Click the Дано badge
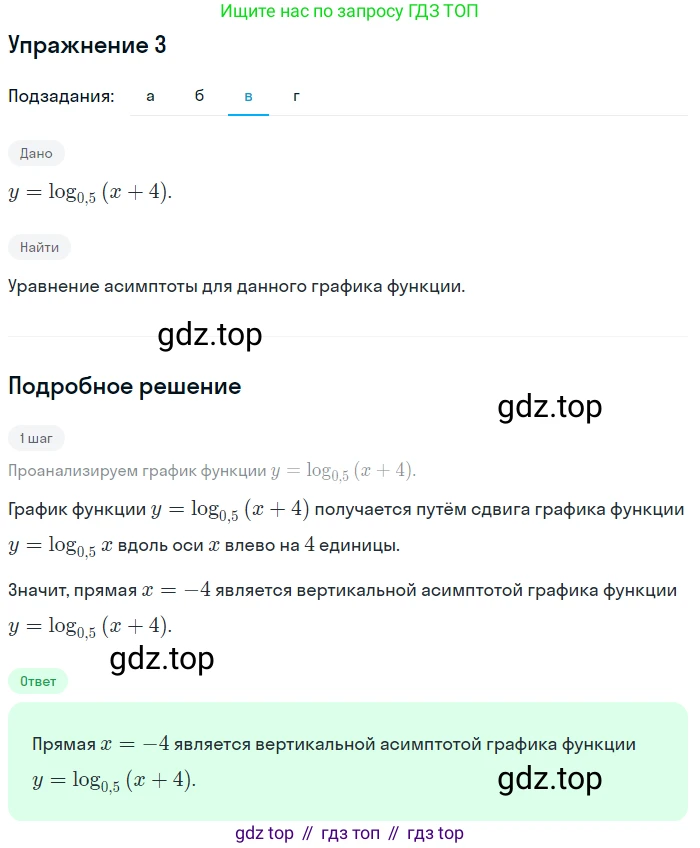The image size is (700, 848). coord(36,154)
